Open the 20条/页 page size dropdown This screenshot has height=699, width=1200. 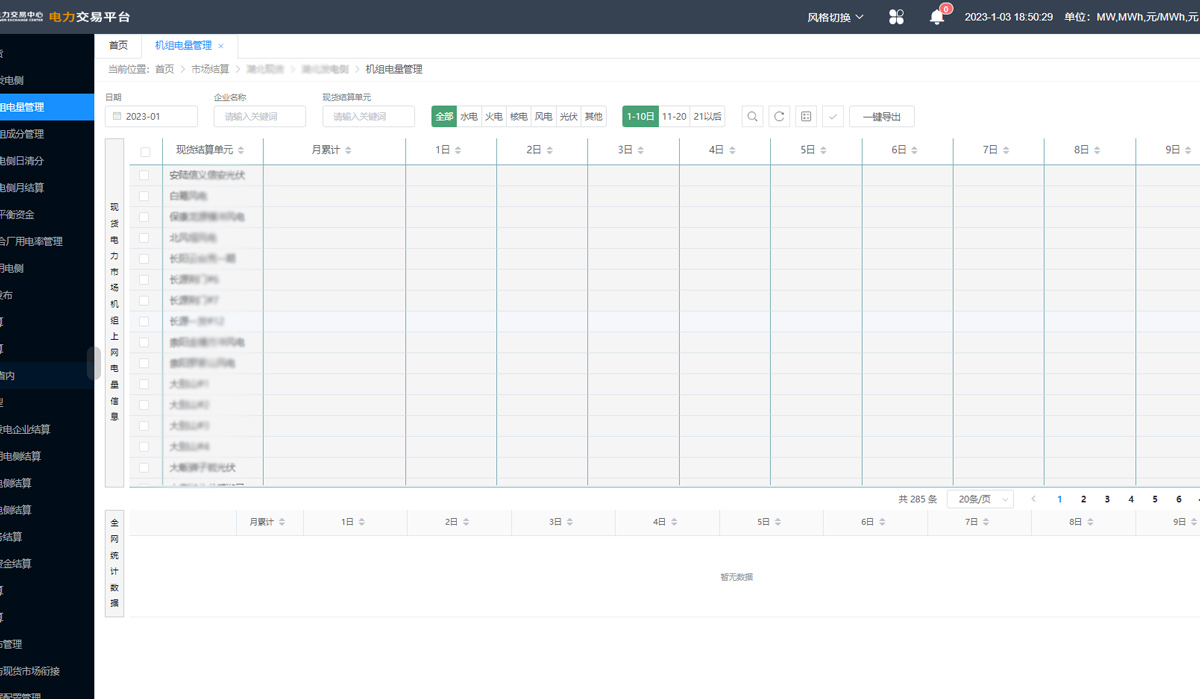980,499
